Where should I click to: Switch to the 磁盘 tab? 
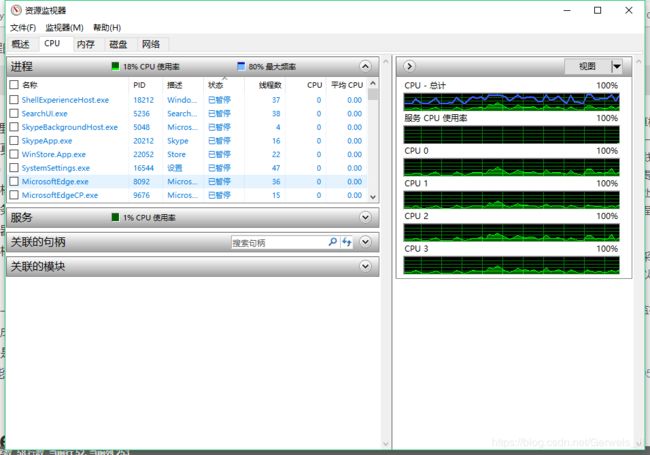click(118, 44)
